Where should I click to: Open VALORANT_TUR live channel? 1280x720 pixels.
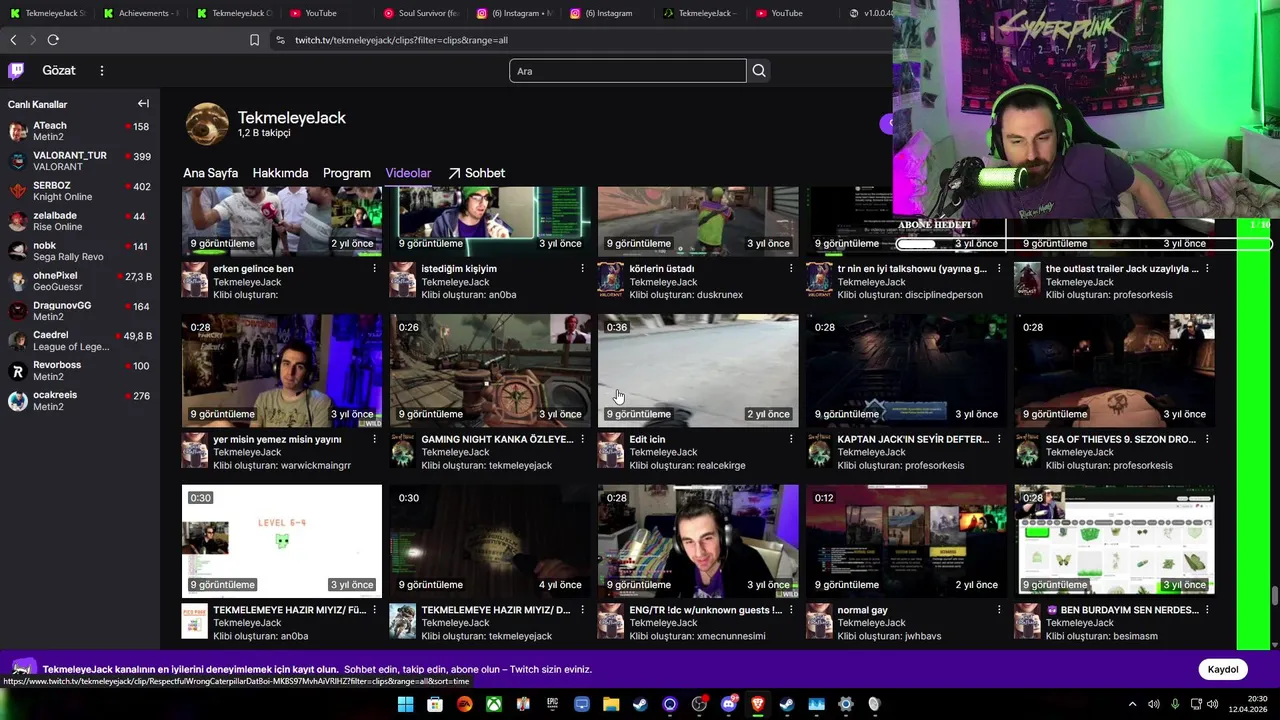click(80, 161)
